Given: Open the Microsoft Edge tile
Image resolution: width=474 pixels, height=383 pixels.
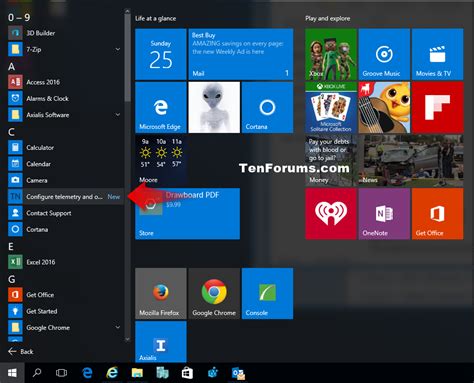Looking at the screenshot, I should tap(161, 107).
